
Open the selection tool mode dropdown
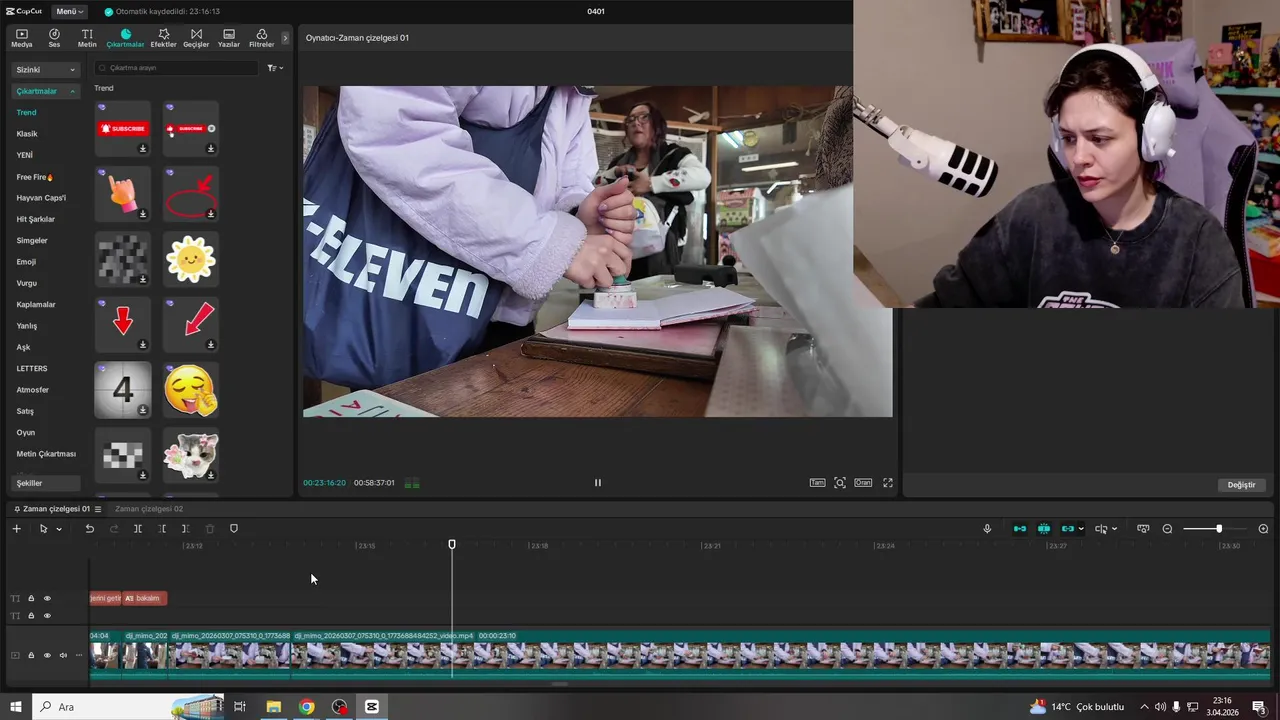pos(59,529)
